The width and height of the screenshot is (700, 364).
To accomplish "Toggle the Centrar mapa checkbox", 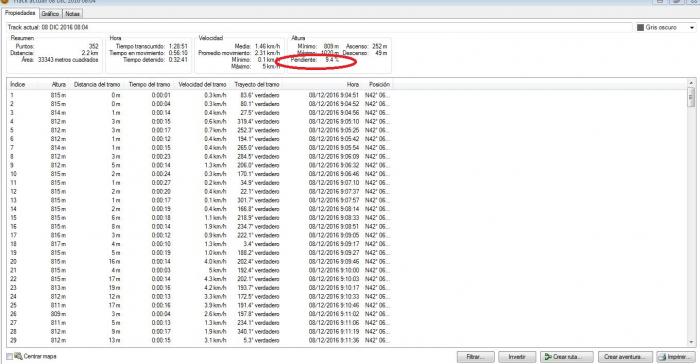I will pos(9,356).
